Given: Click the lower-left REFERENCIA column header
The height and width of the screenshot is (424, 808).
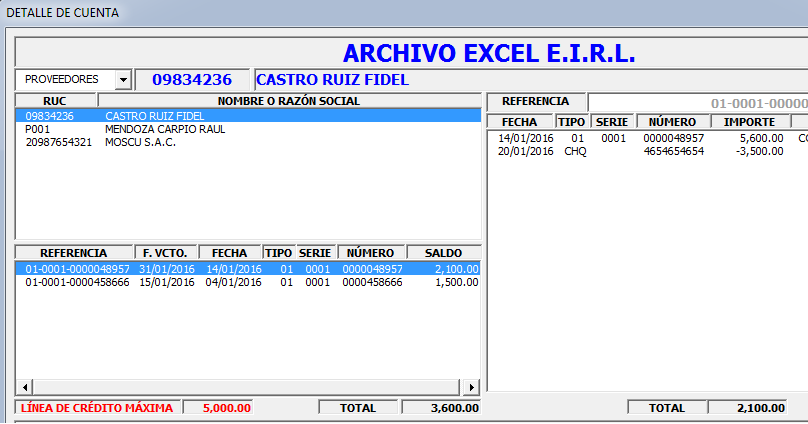Looking at the screenshot, I should coord(74,253).
